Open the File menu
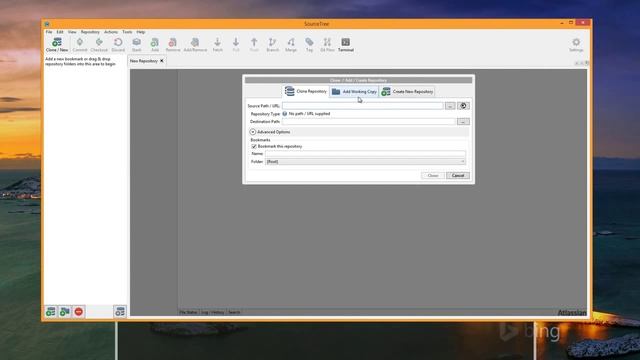 49,32
